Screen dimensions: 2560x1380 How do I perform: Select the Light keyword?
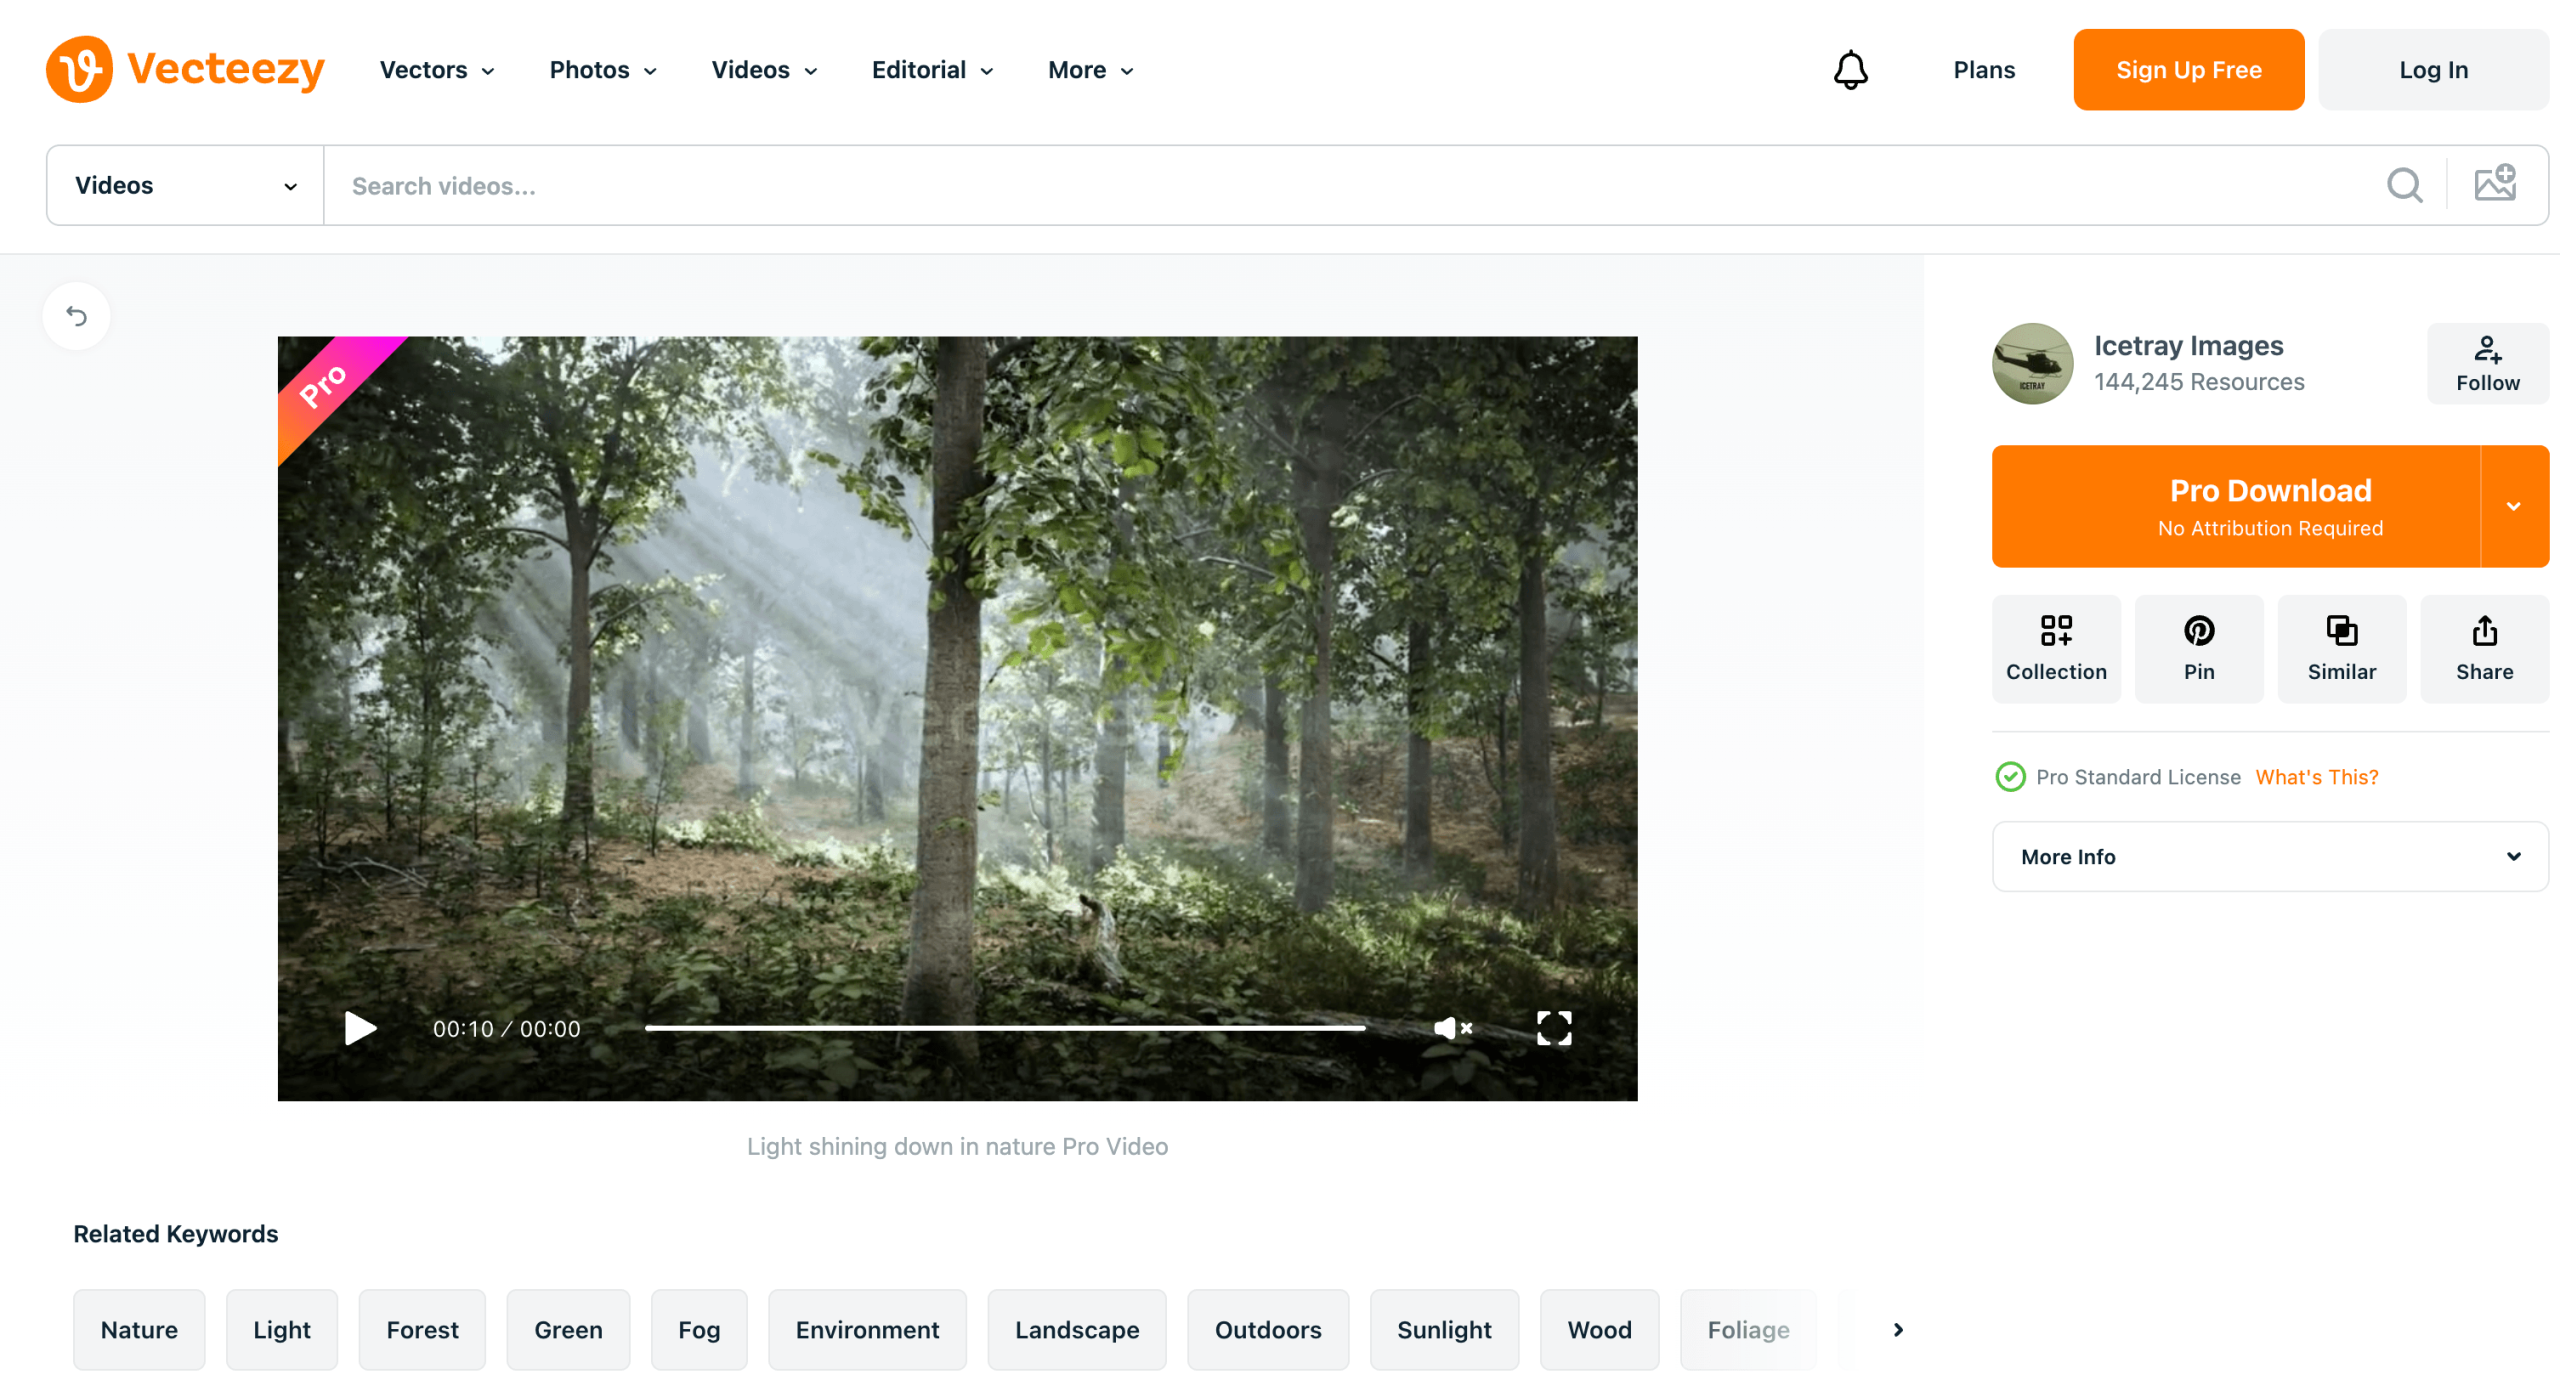tap(282, 1330)
